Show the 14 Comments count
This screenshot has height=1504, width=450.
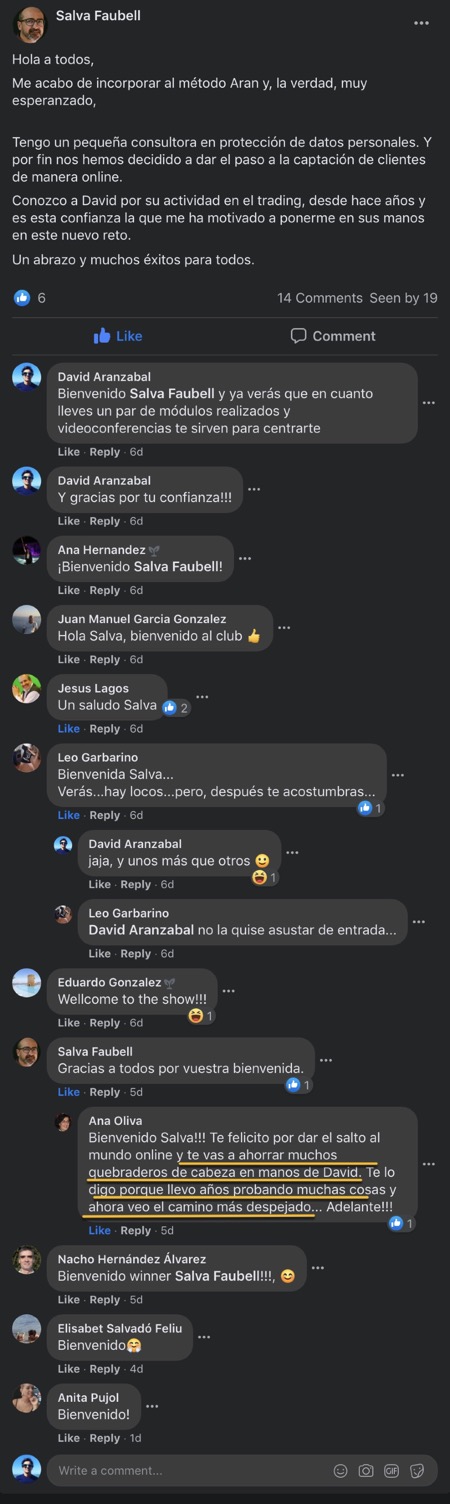[320, 298]
